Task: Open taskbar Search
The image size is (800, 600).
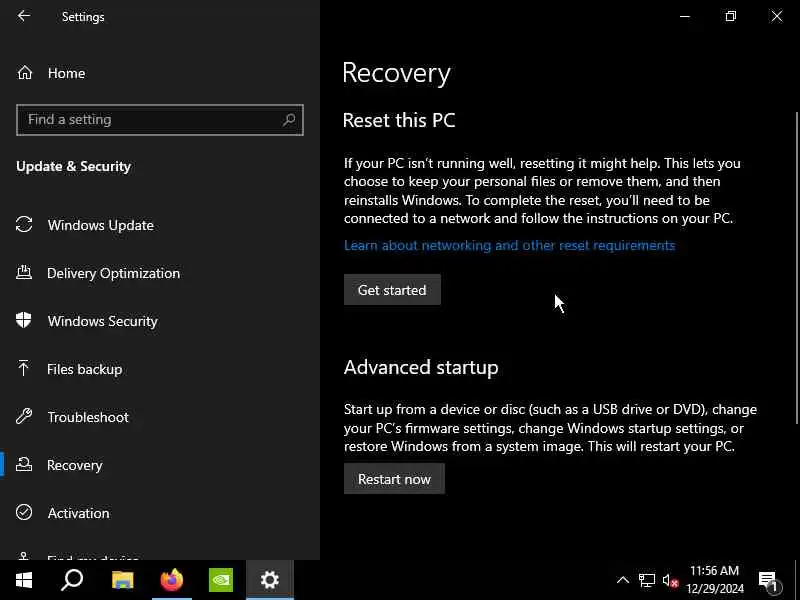Action: (x=72, y=580)
